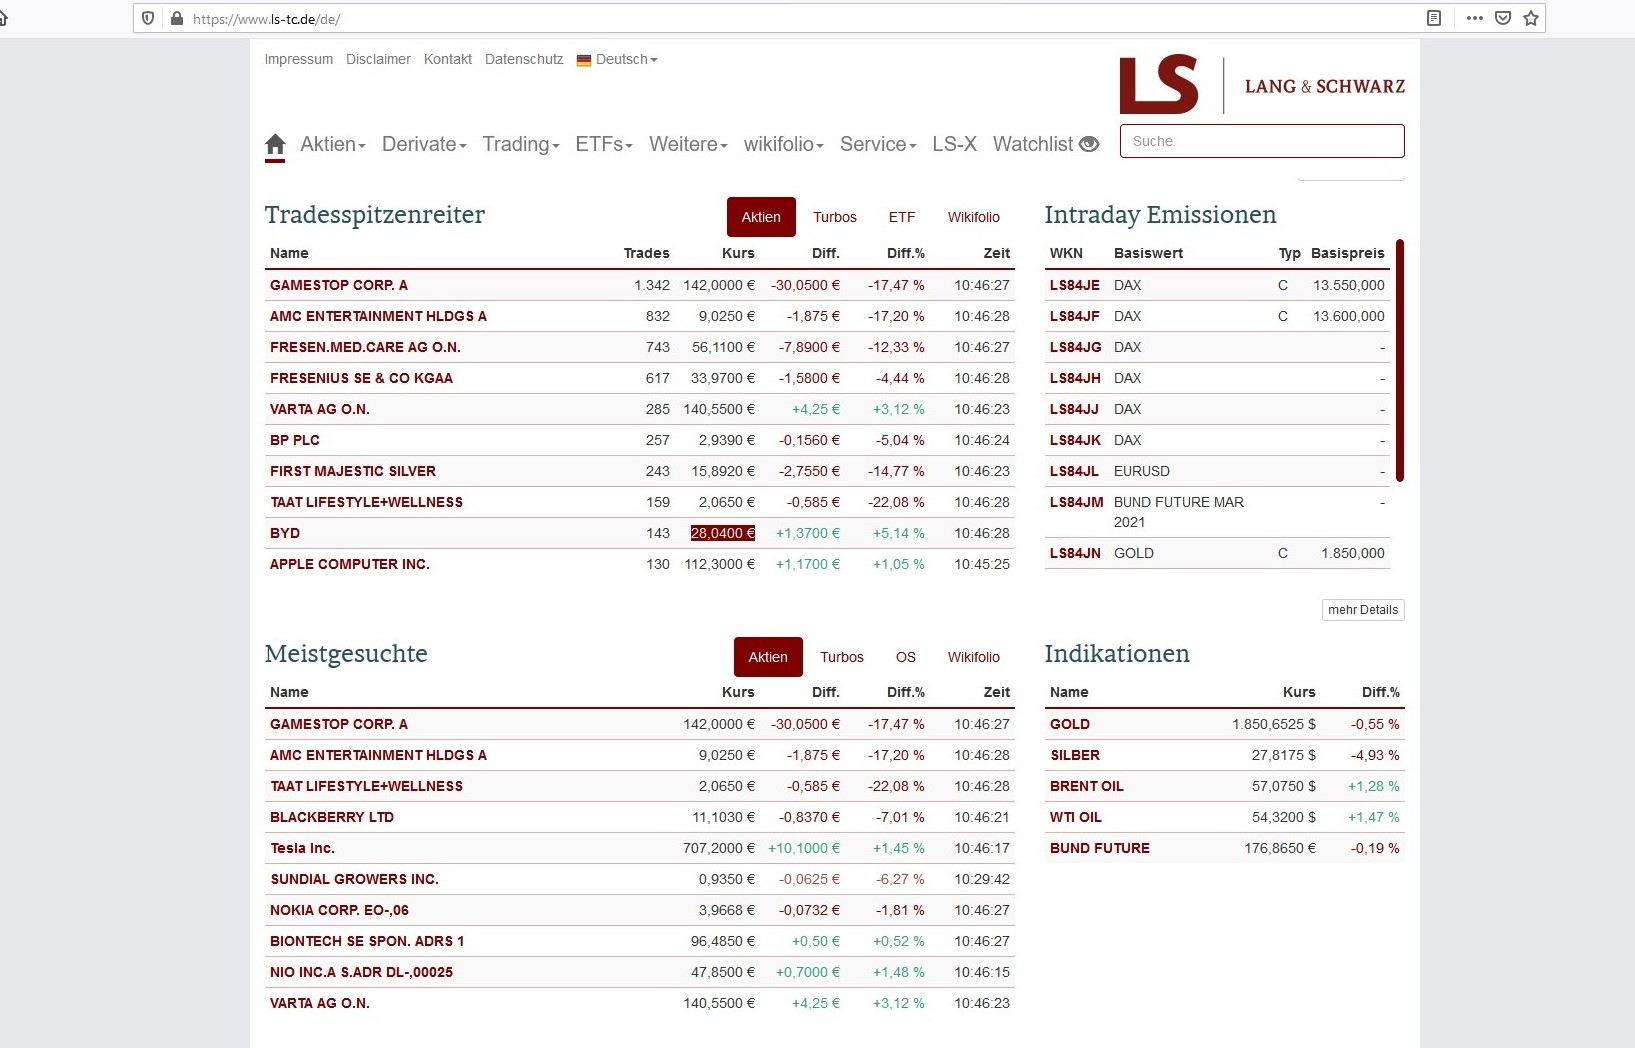The width and height of the screenshot is (1635, 1048).
Task: Open APPLE COMPUTER INC. stock
Action: click(x=350, y=564)
